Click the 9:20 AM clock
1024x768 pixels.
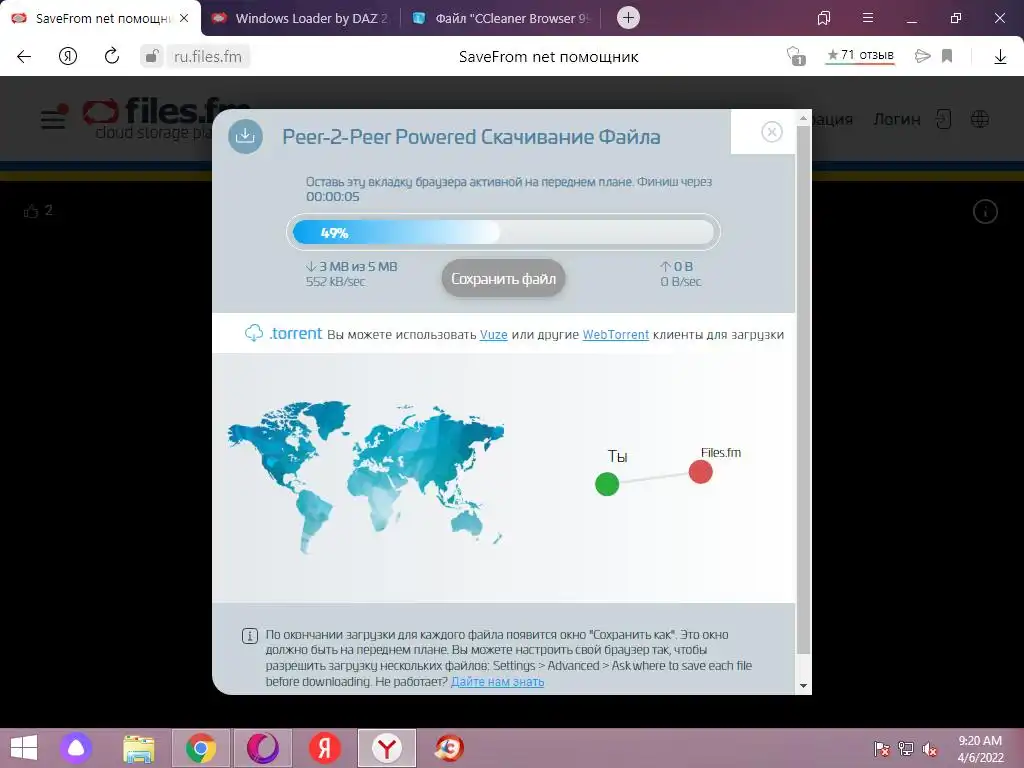point(980,741)
